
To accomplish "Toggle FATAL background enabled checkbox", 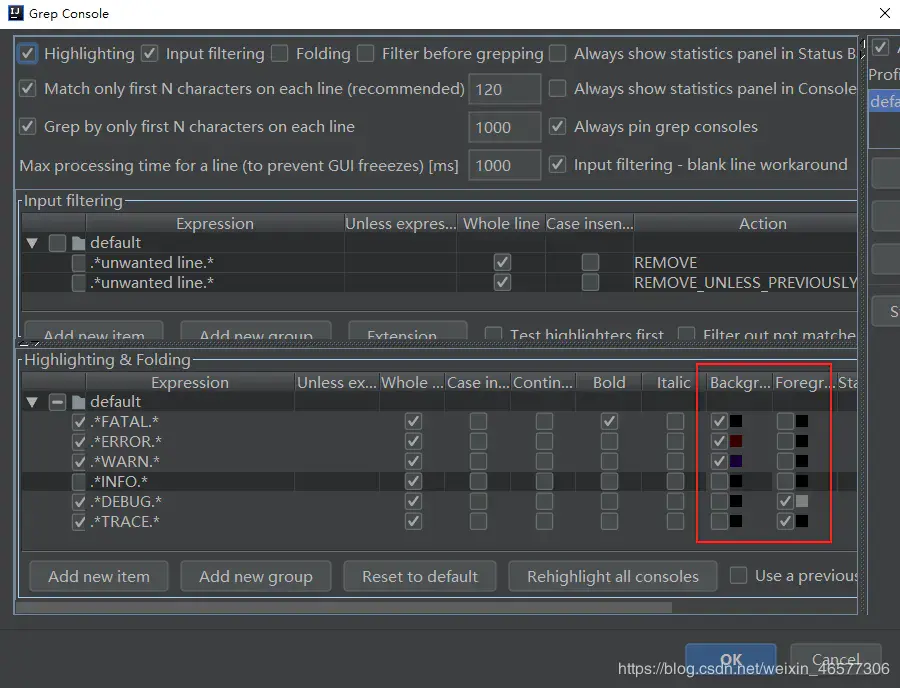I will pos(719,422).
